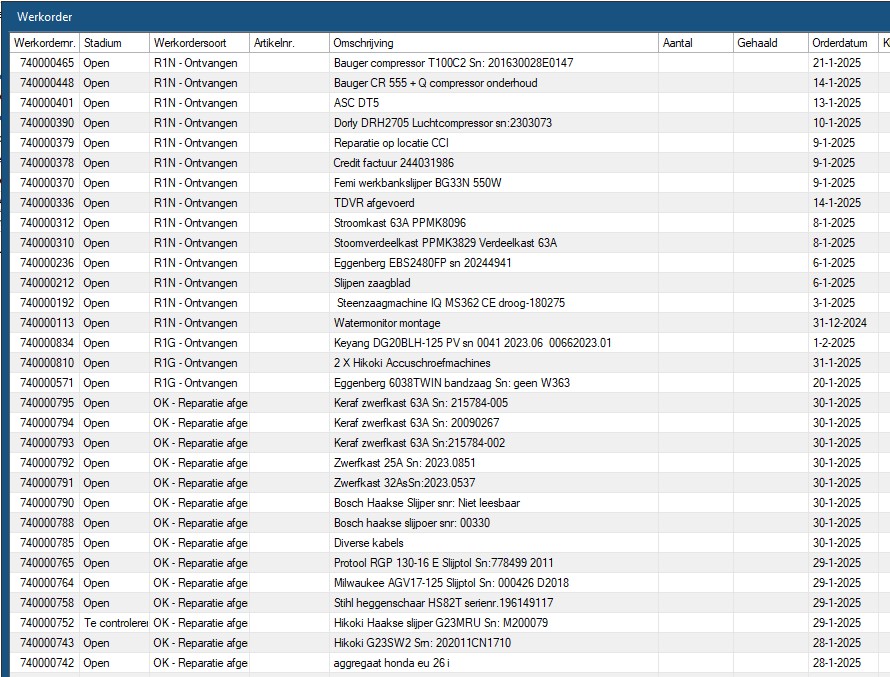Click 'Stroomkast 63A PPMK8096' description
The image size is (890, 677).
tap(400, 223)
